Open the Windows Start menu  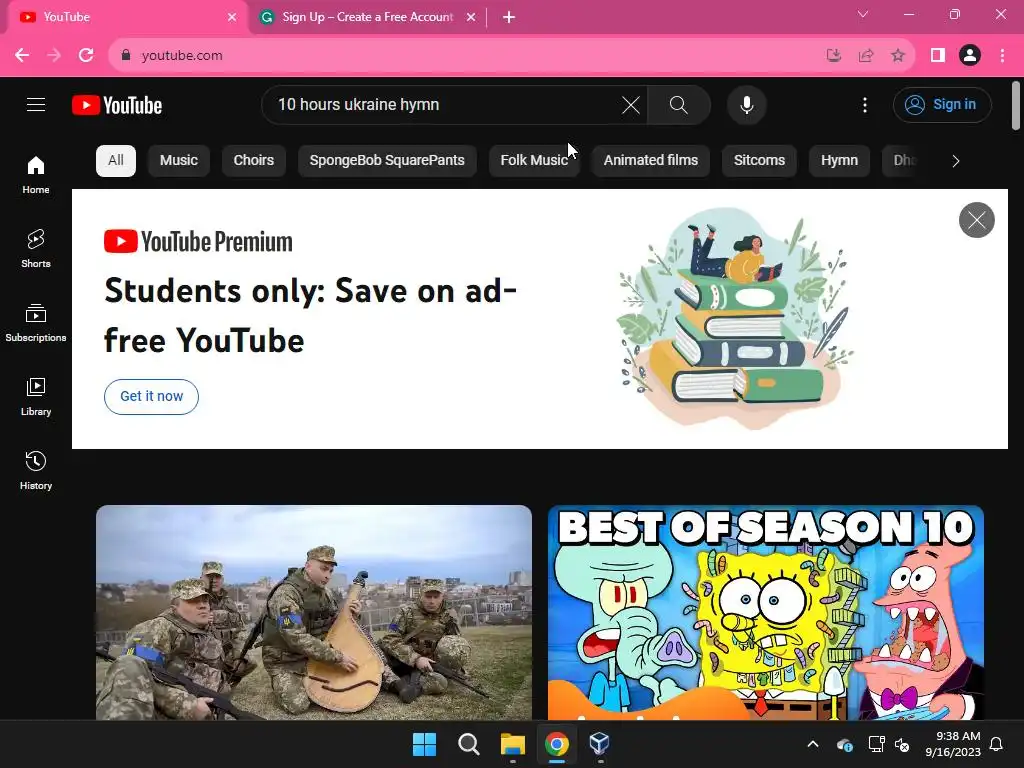coord(424,744)
